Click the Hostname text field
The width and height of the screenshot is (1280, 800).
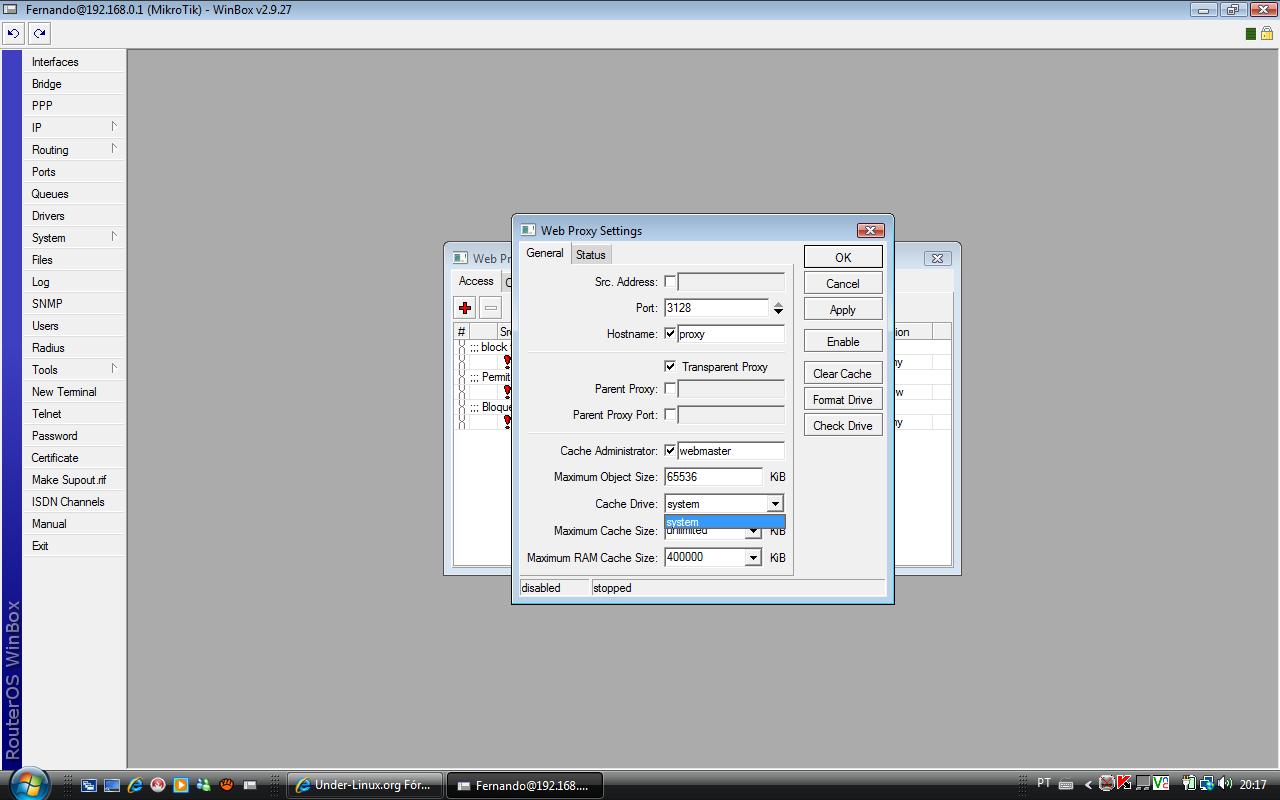pos(731,334)
